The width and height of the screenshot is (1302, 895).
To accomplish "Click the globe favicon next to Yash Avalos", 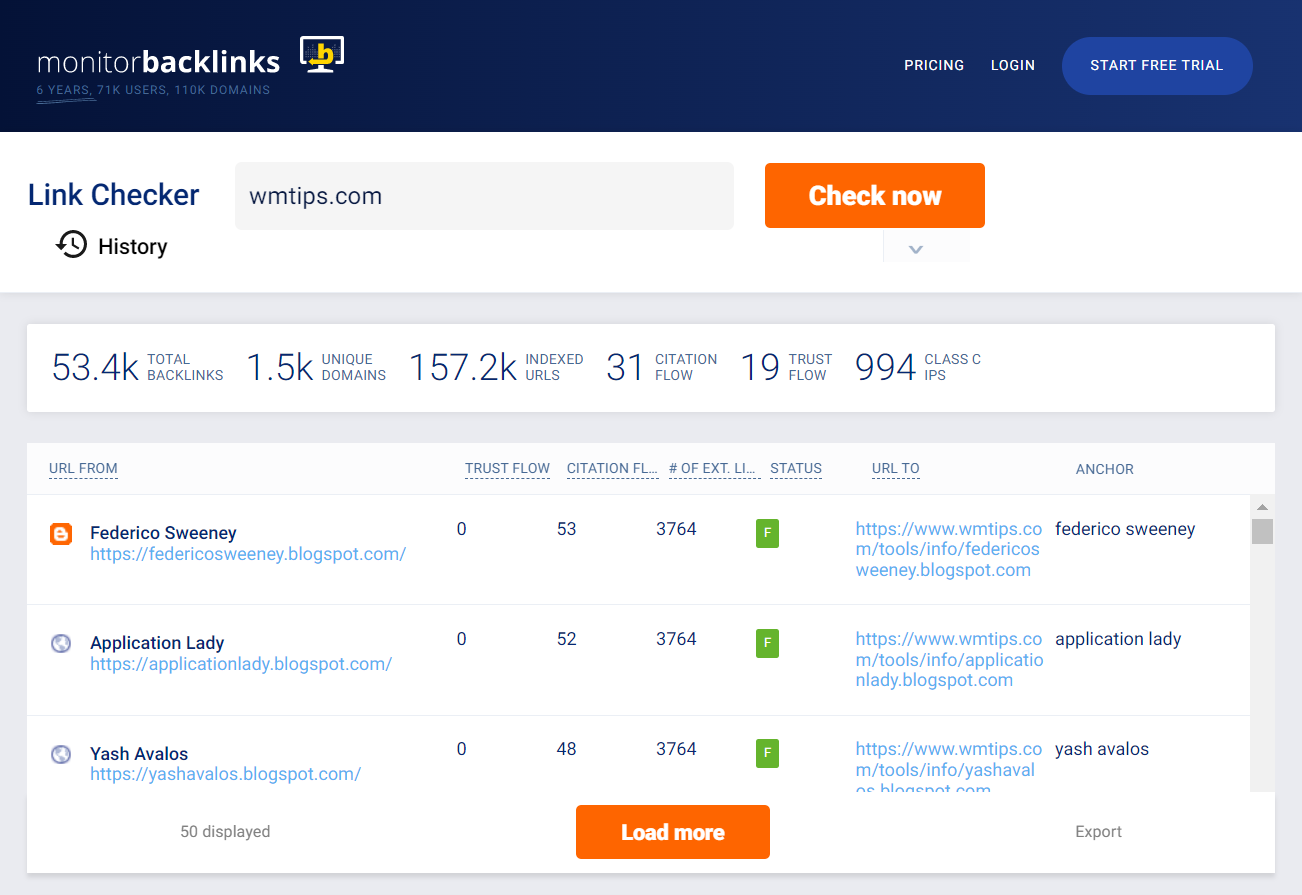I will [x=60, y=754].
